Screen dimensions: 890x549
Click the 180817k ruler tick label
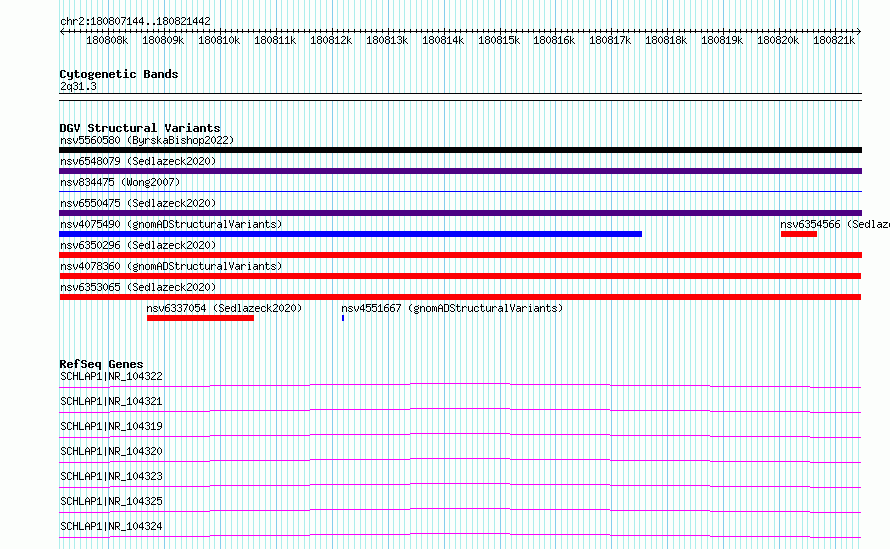point(610,41)
